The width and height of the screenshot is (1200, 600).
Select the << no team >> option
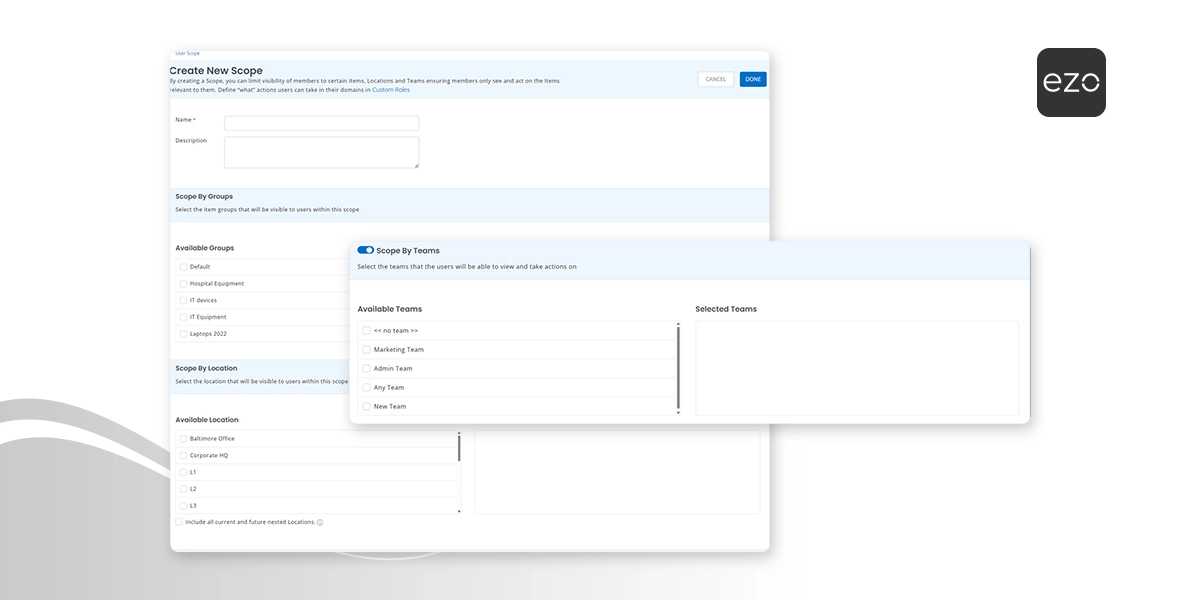click(366, 330)
